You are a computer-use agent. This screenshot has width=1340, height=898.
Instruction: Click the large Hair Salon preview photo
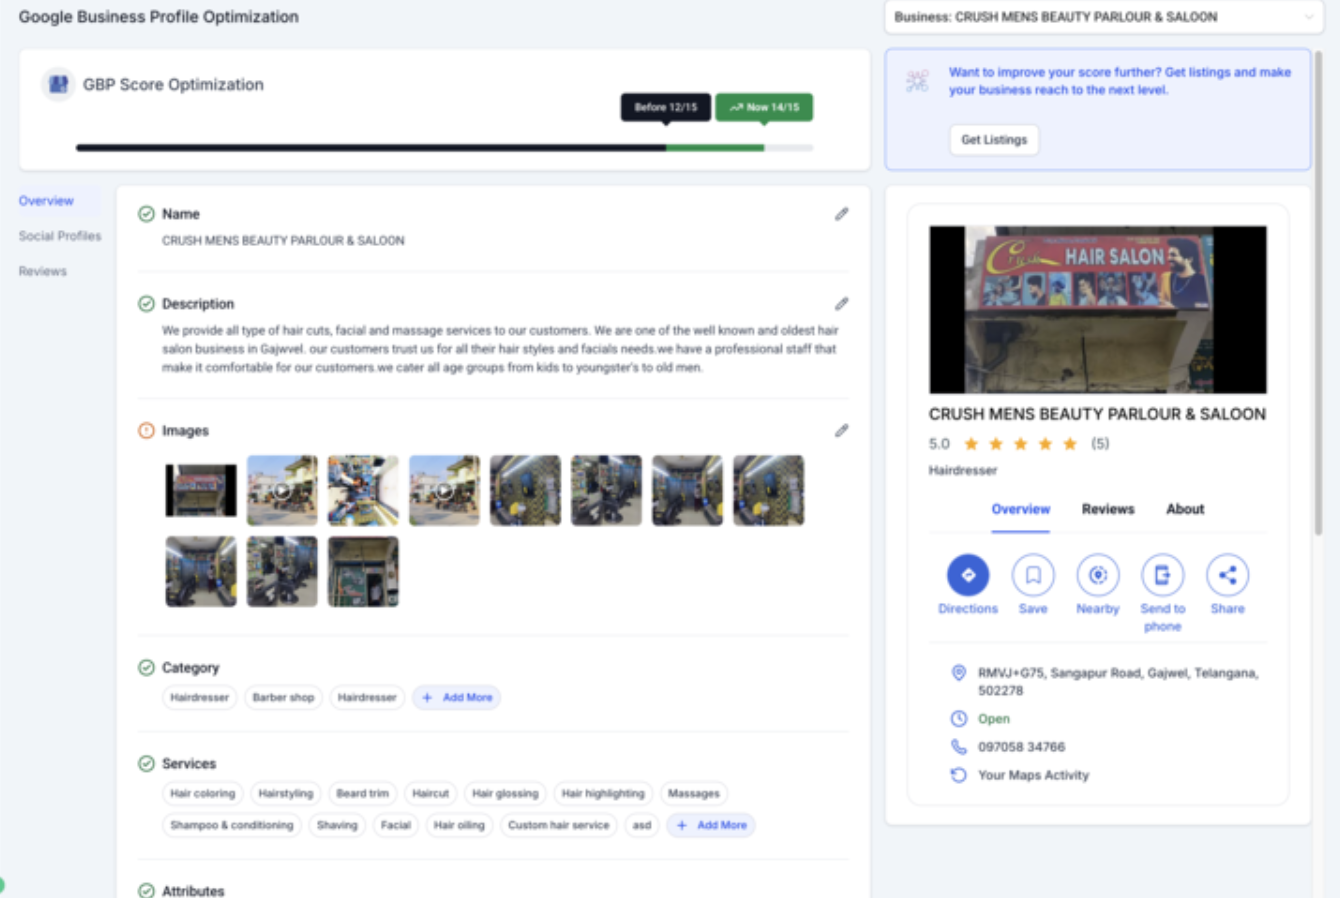click(x=1098, y=309)
